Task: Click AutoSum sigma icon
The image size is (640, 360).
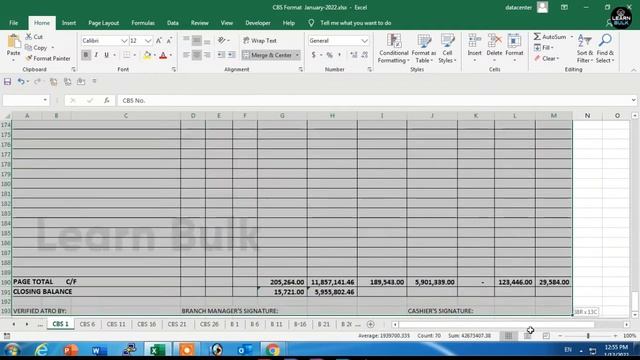Action: click(537, 37)
